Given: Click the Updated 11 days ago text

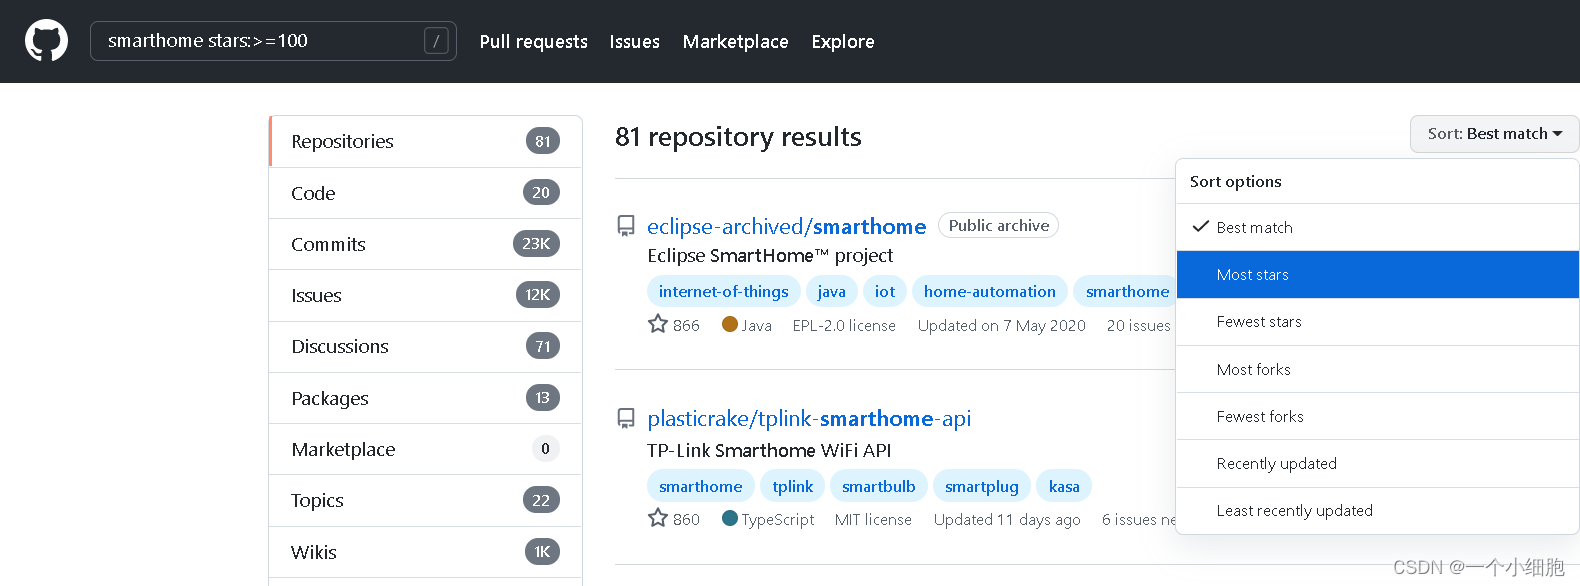Looking at the screenshot, I should point(1007,519).
